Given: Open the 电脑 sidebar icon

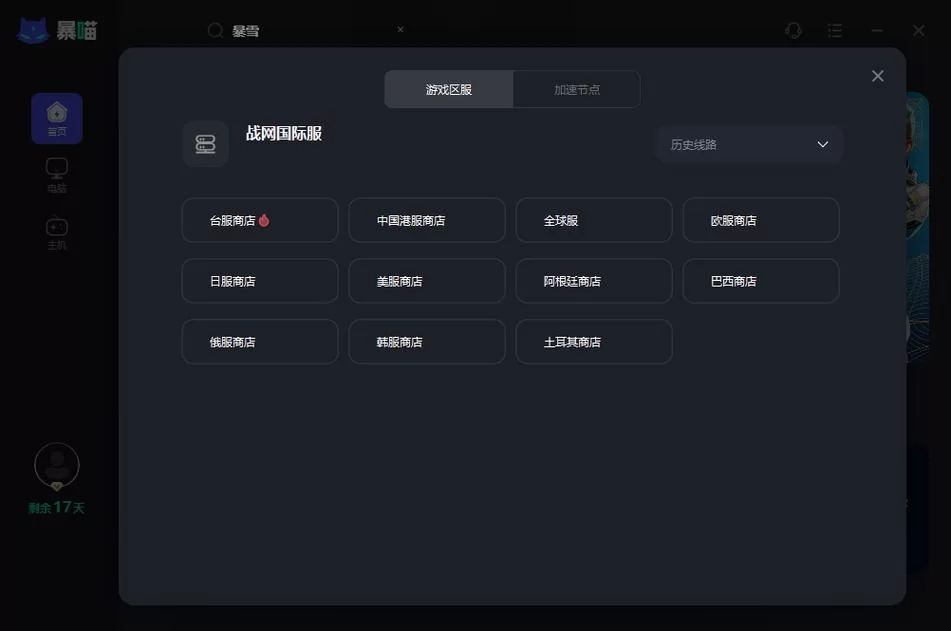Looking at the screenshot, I should (57, 175).
